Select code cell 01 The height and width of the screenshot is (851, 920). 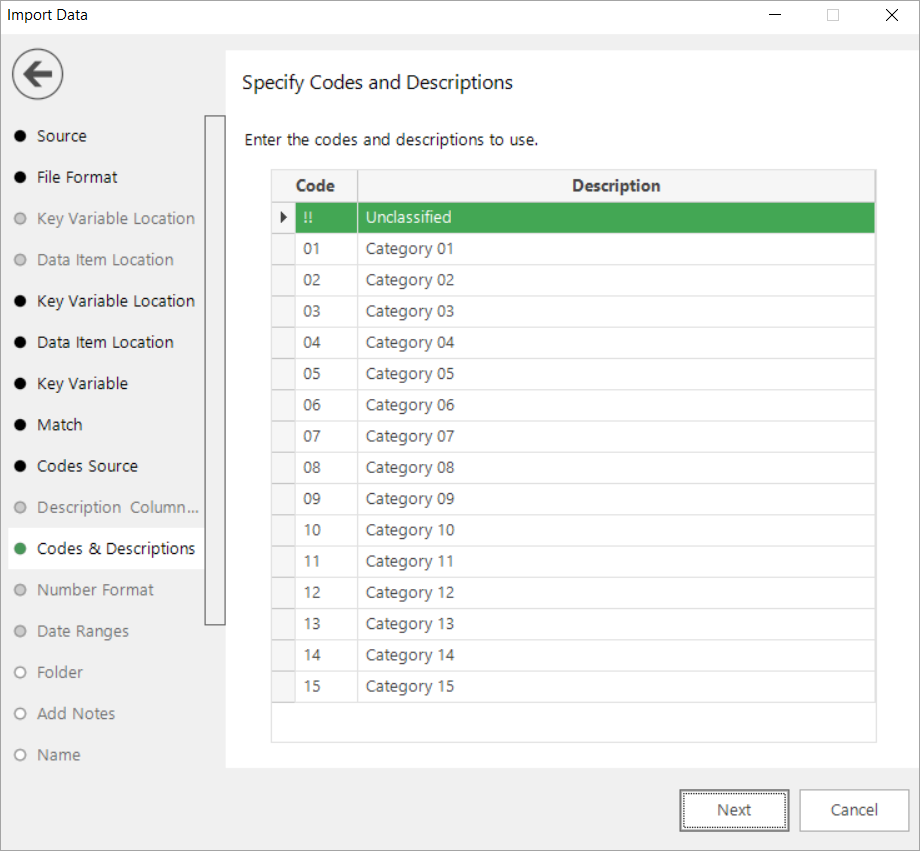(326, 249)
